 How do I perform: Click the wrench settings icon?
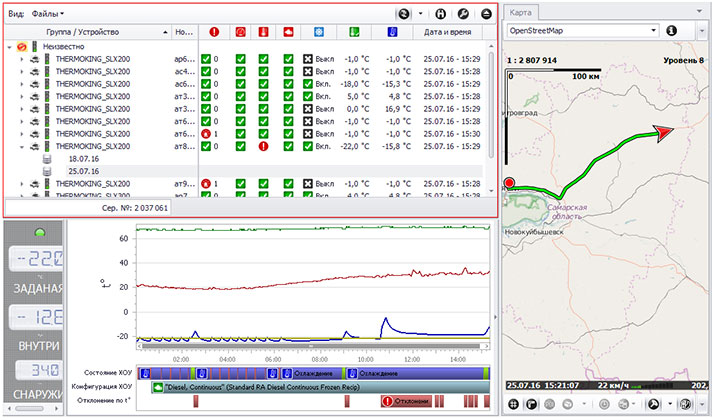point(463,14)
